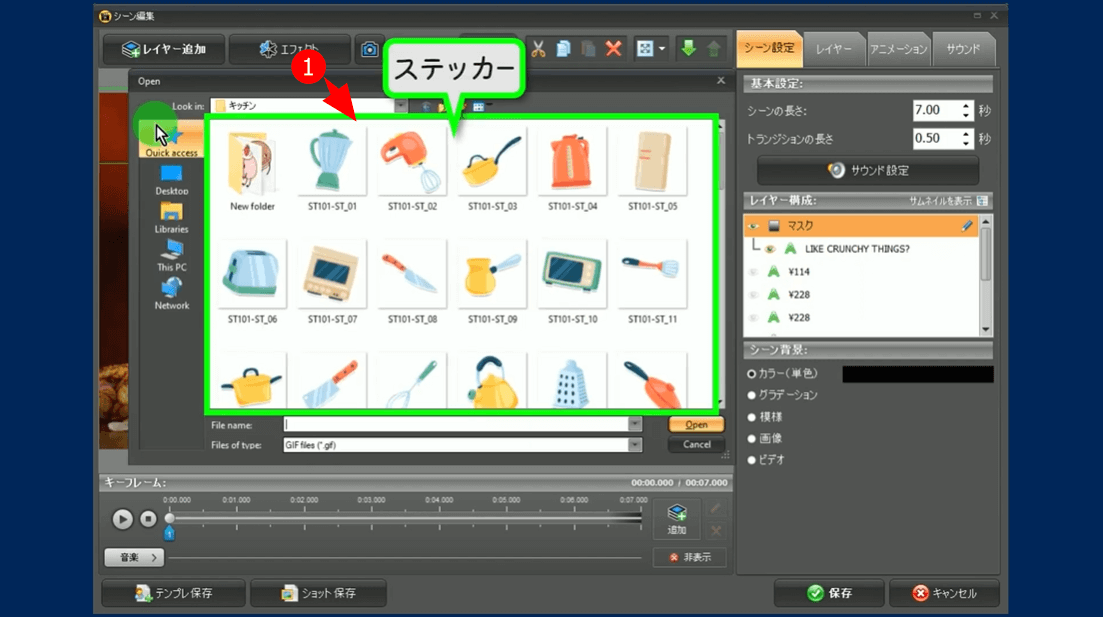Switch to the アニメーション tab
Screen dimensions: 1103x617
pyautogui.click(x=897, y=49)
